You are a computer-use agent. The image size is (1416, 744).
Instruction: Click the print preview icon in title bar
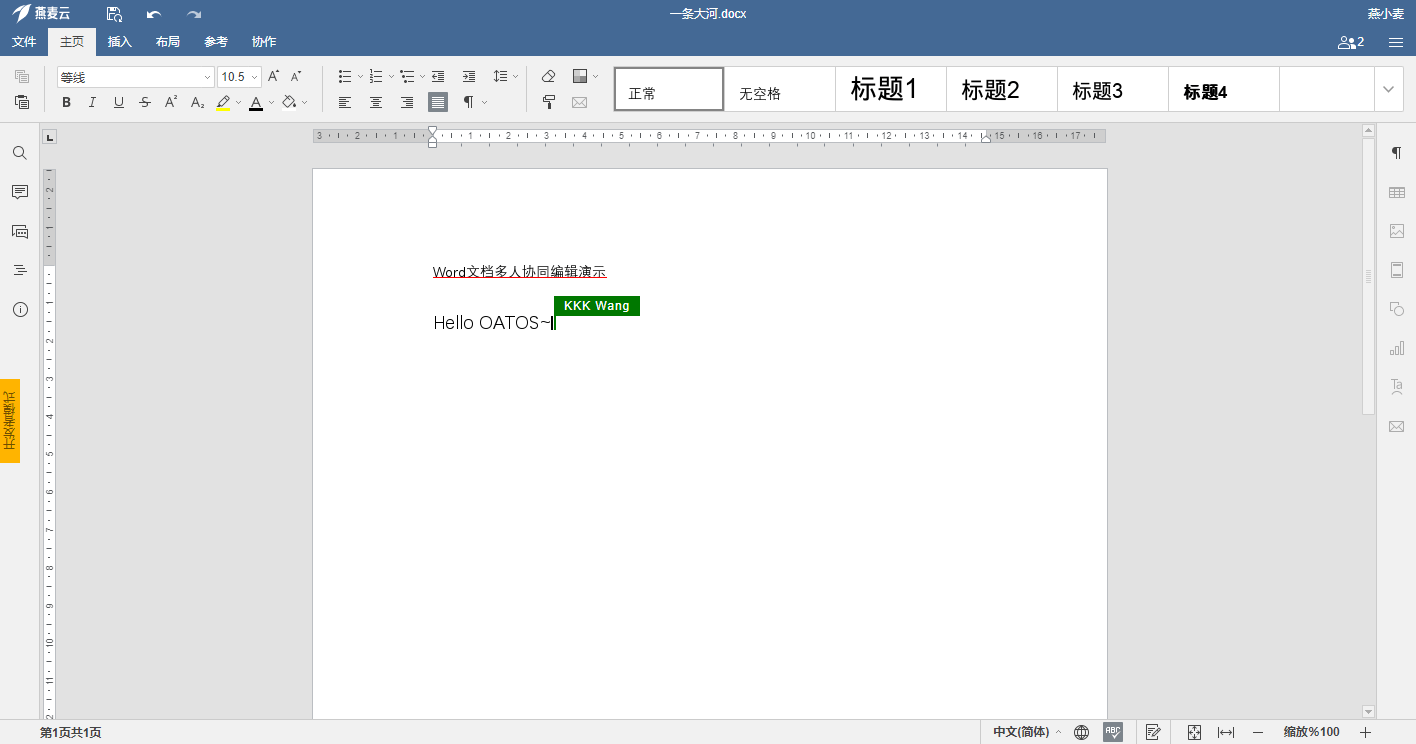(115, 14)
